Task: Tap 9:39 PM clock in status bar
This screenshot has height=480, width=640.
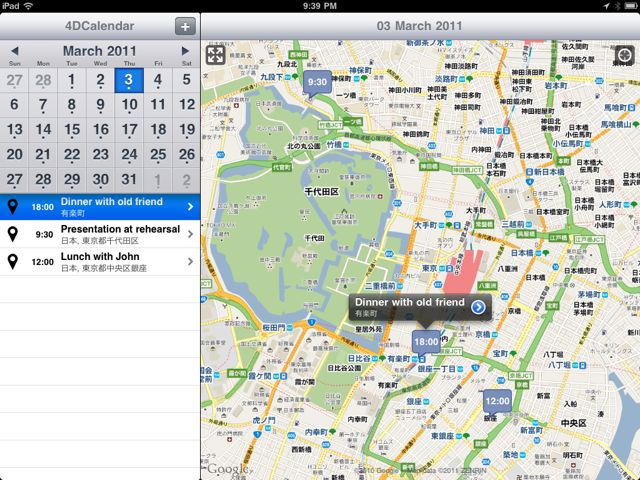Action: point(320,6)
